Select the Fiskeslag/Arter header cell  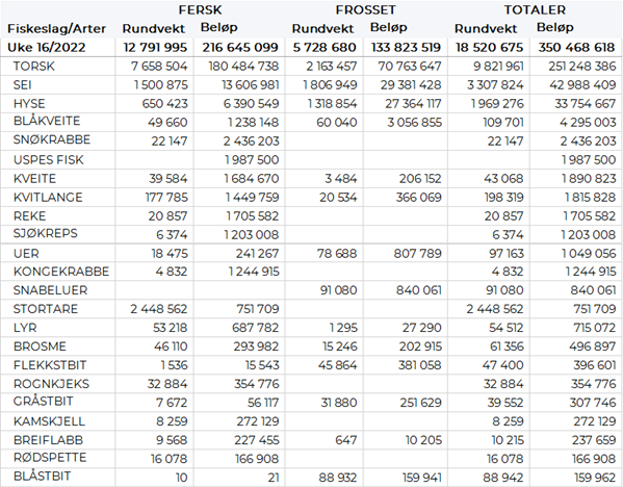tap(51, 28)
